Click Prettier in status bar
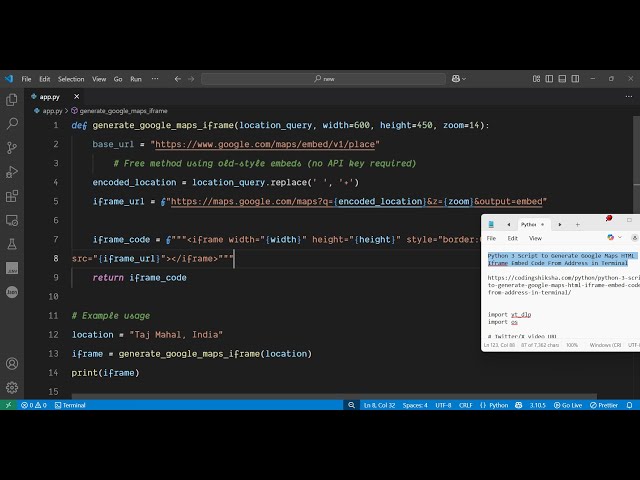Screen dimensions: 640x480 (x=604, y=405)
